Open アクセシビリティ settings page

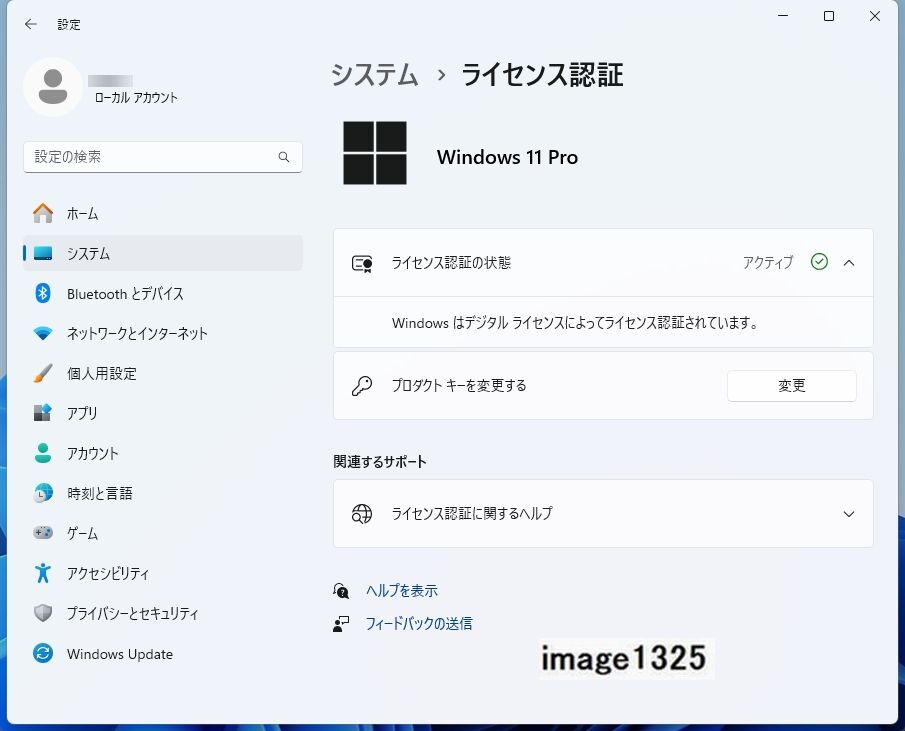163,573
